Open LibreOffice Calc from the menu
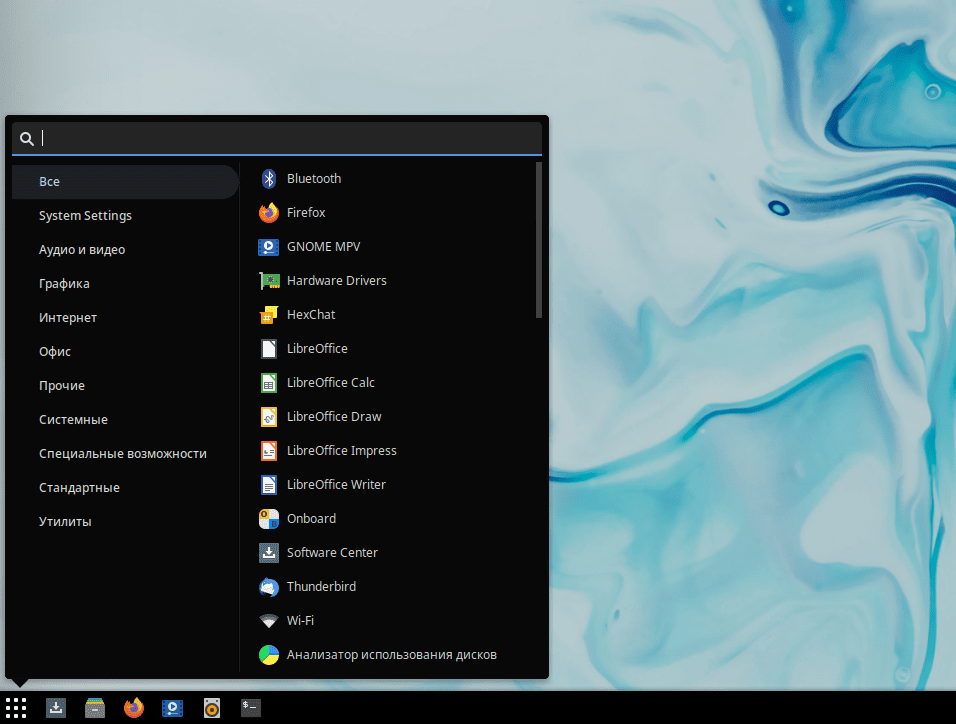The height and width of the screenshot is (724, 956). (x=330, y=383)
